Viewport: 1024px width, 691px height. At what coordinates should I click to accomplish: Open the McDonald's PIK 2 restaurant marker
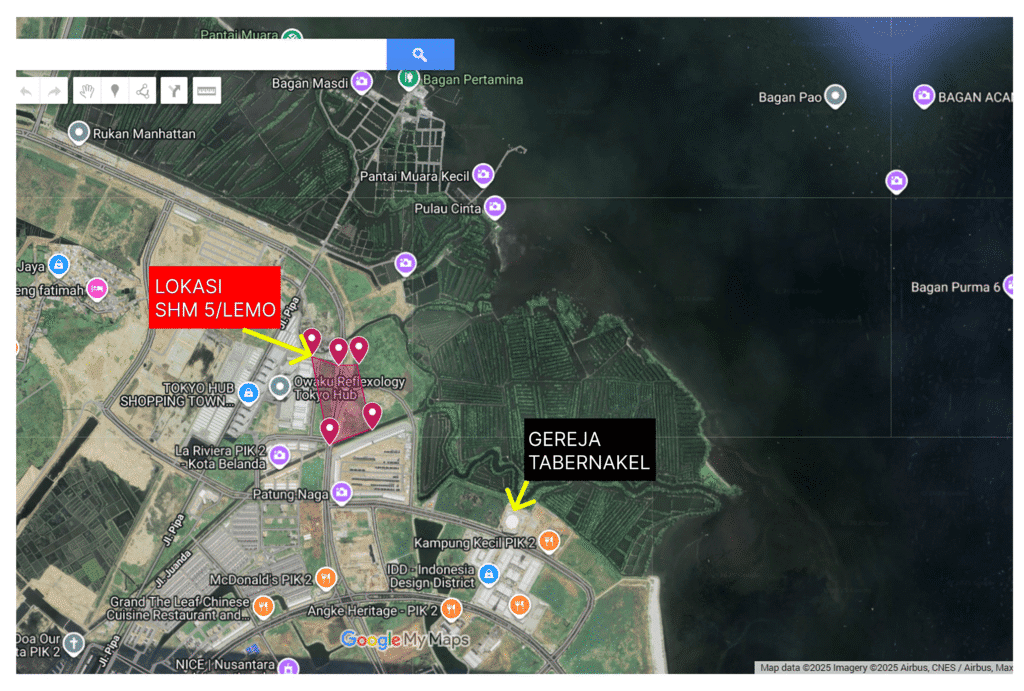[325, 578]
